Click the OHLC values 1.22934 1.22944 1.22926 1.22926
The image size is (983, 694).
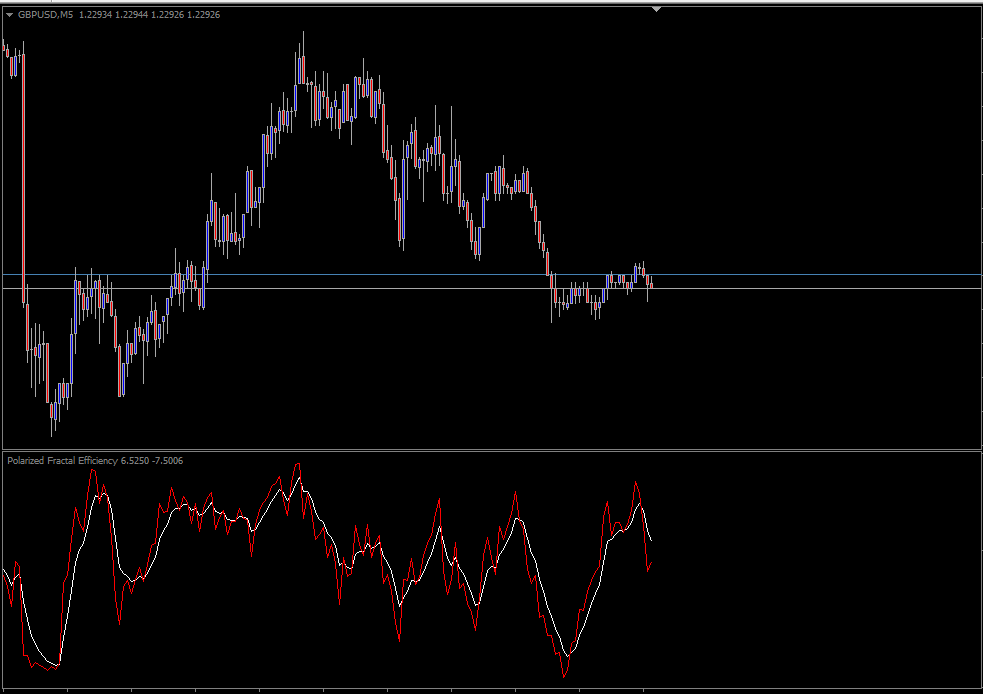[149, 14]
